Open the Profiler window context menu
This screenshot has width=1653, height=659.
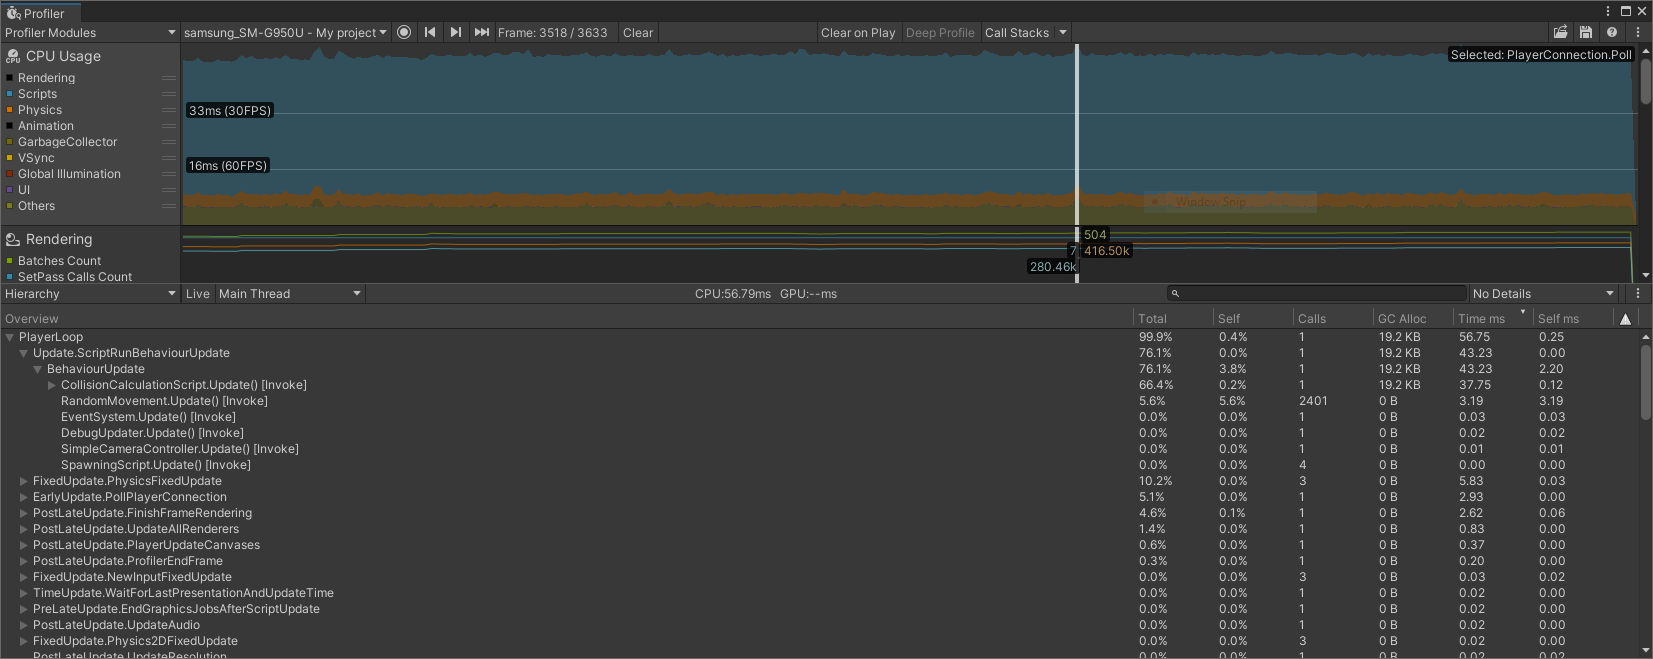tap(1608, 11)
